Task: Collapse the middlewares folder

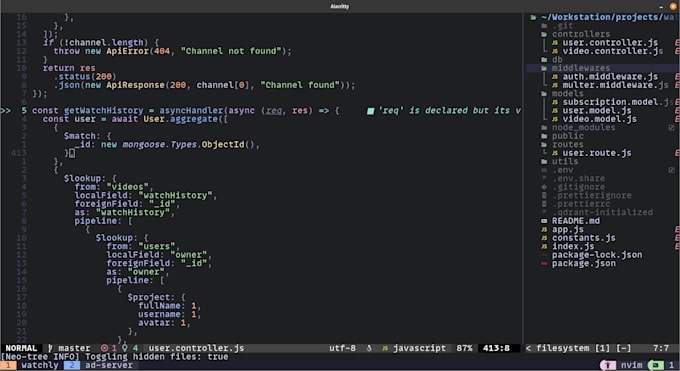Action: coord(581,68)
